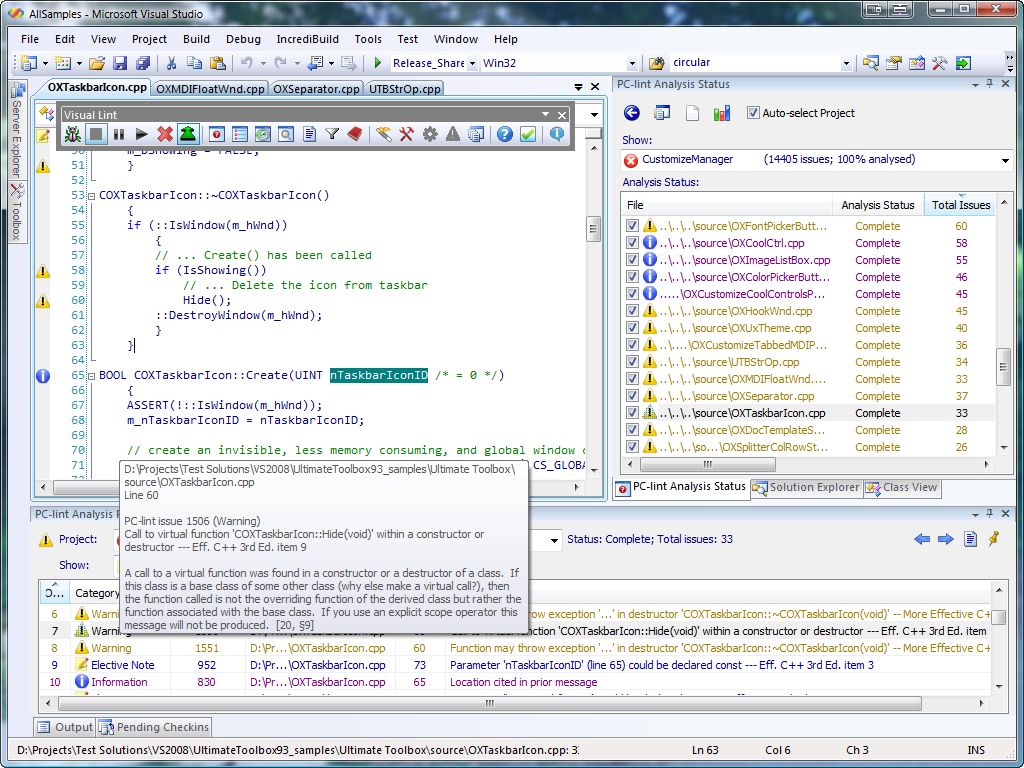
Task: Click the Save floppy disk icon
Action: coord(120,63)
